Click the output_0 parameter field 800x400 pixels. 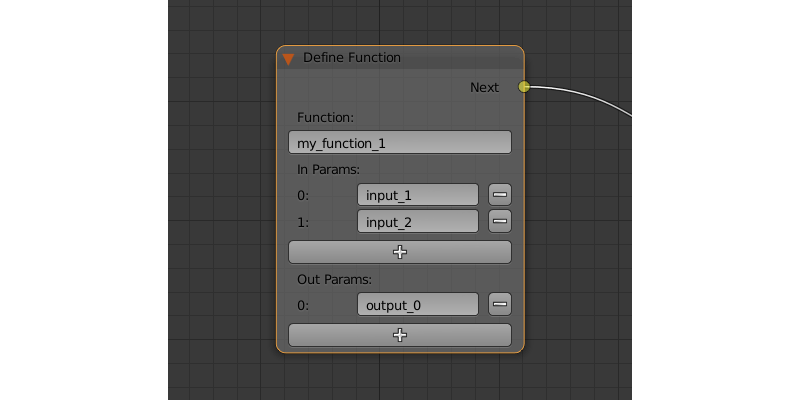(418, 304)
